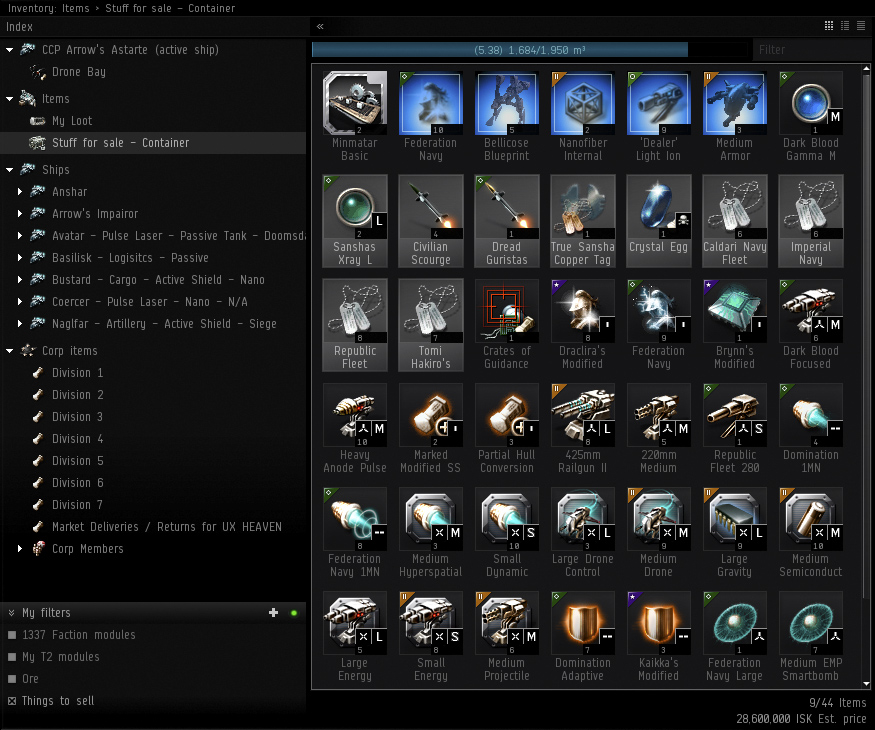Select the Dark Blood Gamma M crystal
The width and height of the screenshot is (875, 730).
click(x=810, y=103)
